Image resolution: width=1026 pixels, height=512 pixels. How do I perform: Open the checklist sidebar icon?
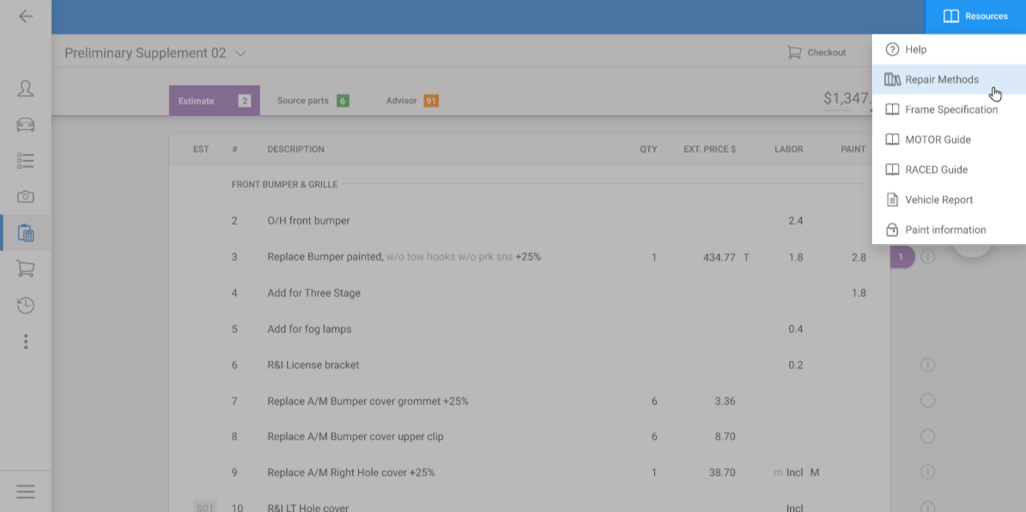click(26, 161)
